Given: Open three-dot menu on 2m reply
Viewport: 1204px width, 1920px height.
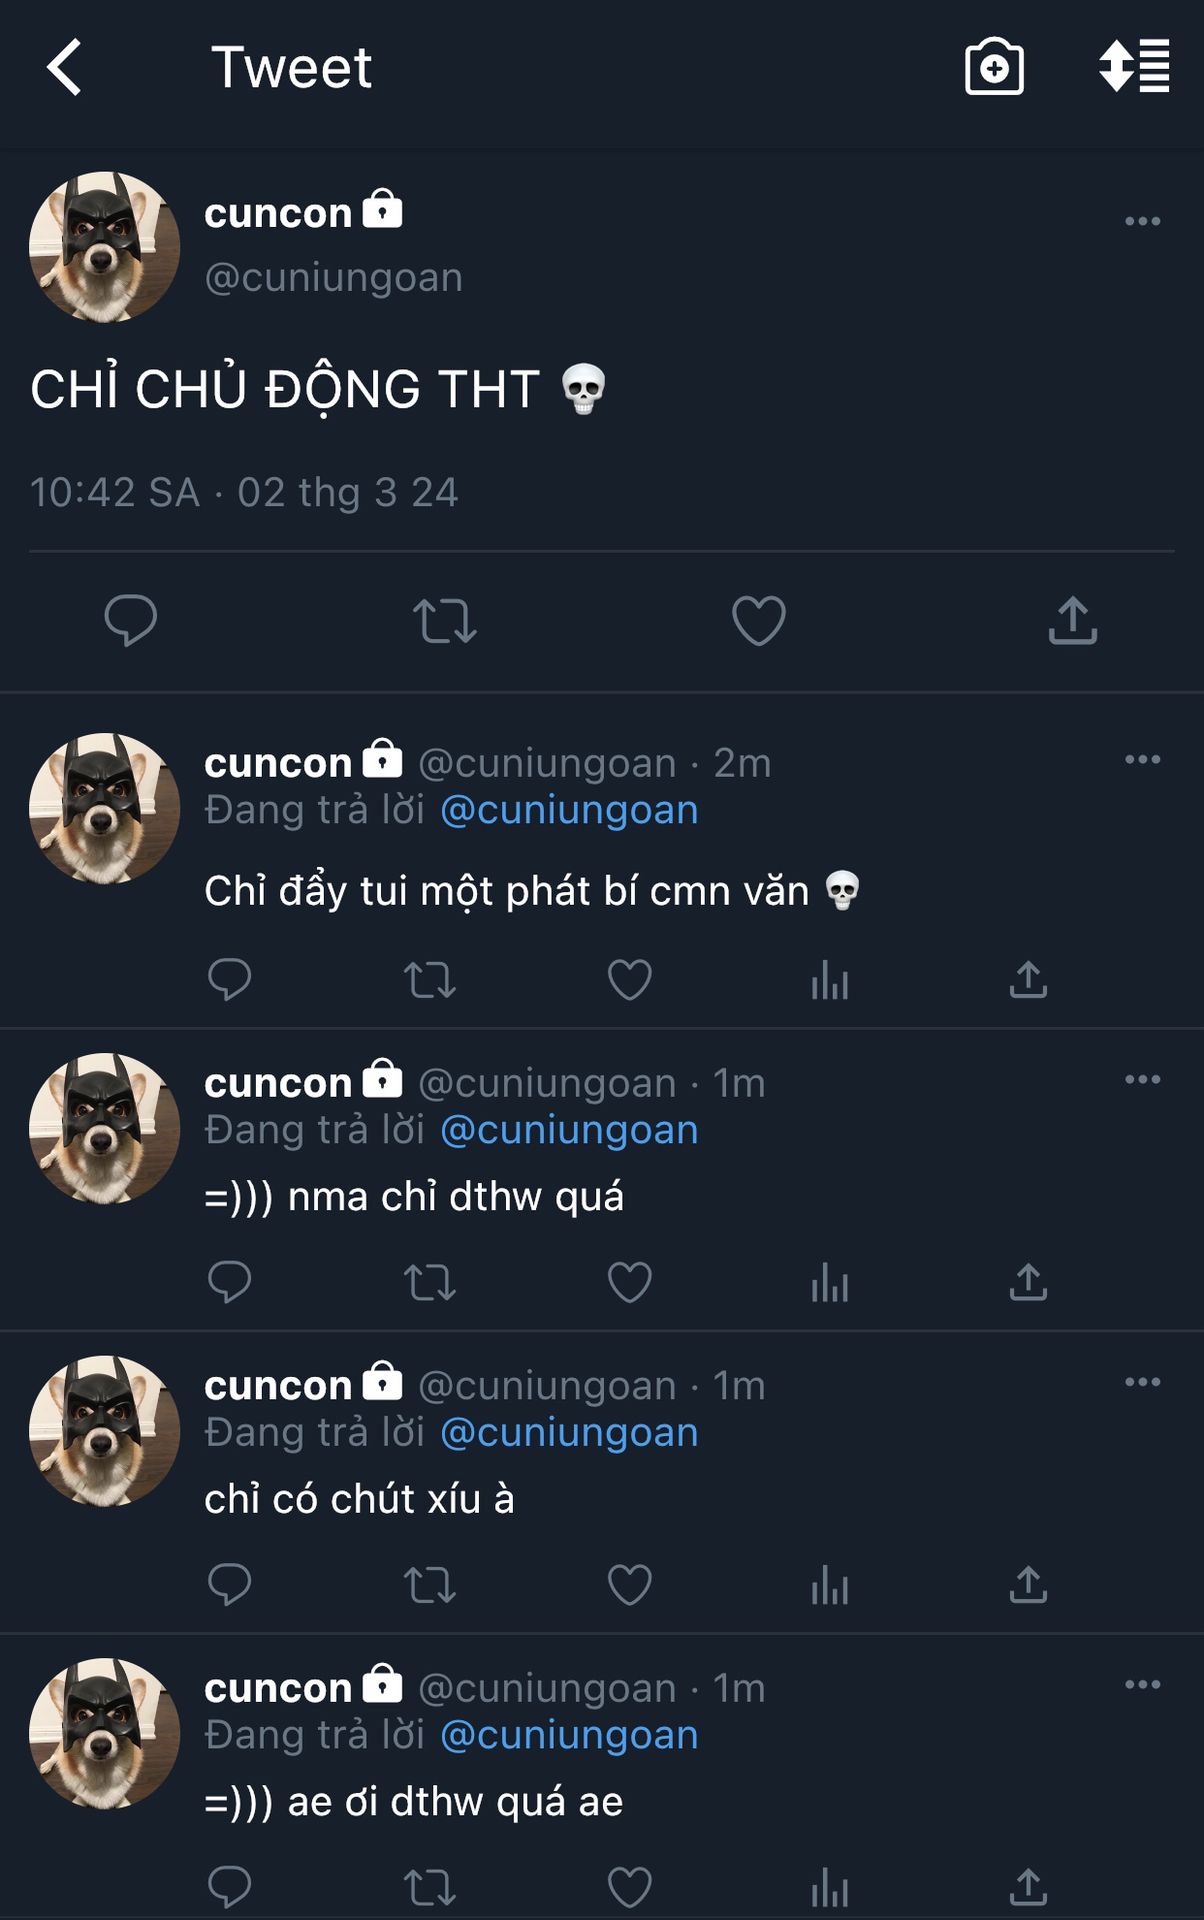Looking at the screenshot, I should [1142, 760].
